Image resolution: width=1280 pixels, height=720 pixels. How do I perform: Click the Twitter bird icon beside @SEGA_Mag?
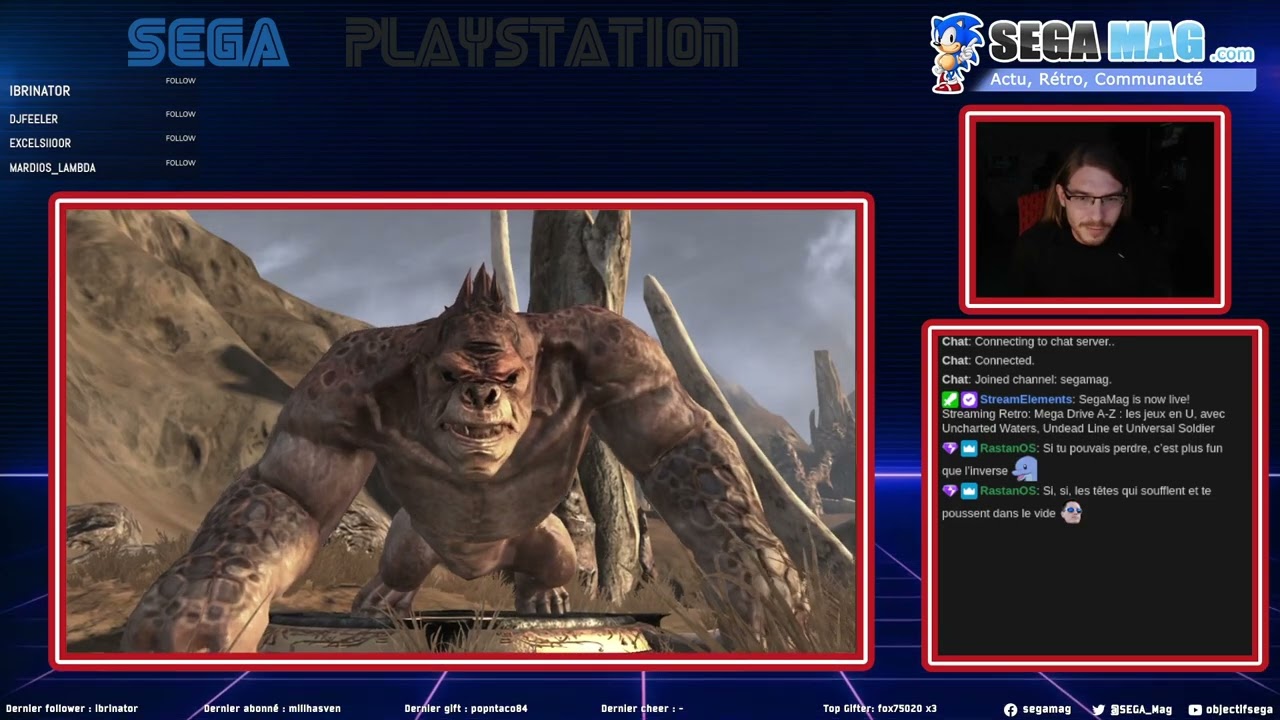(1099, 709)
